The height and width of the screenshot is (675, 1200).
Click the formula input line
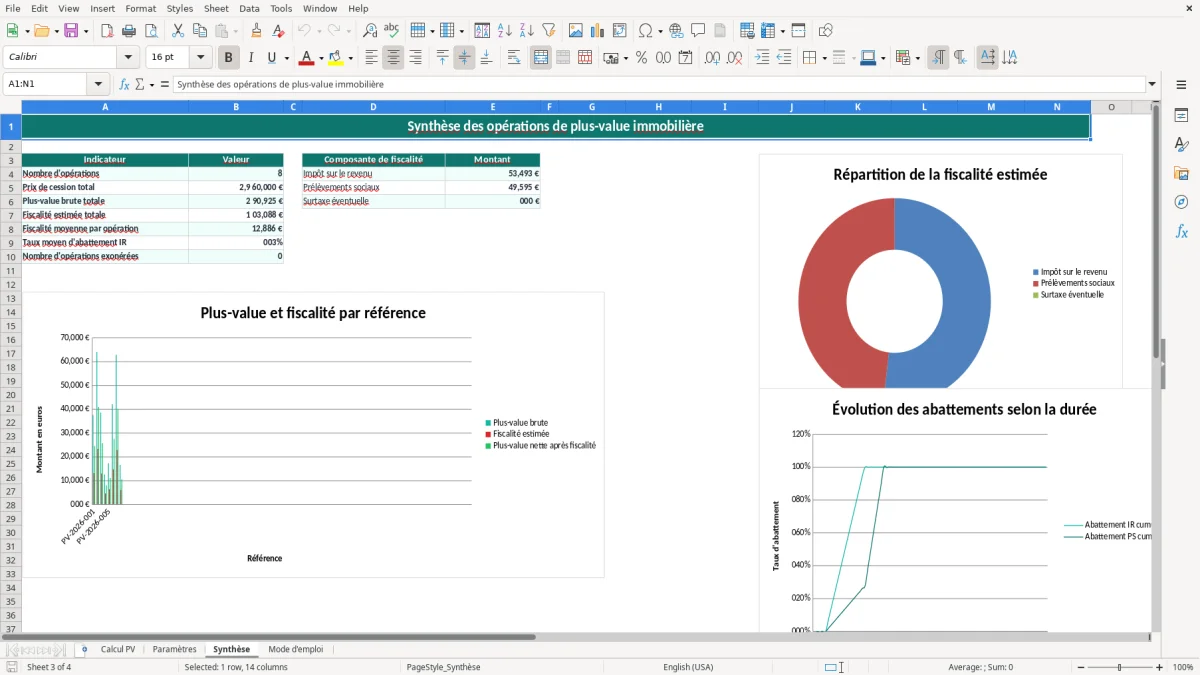[659, 84]
